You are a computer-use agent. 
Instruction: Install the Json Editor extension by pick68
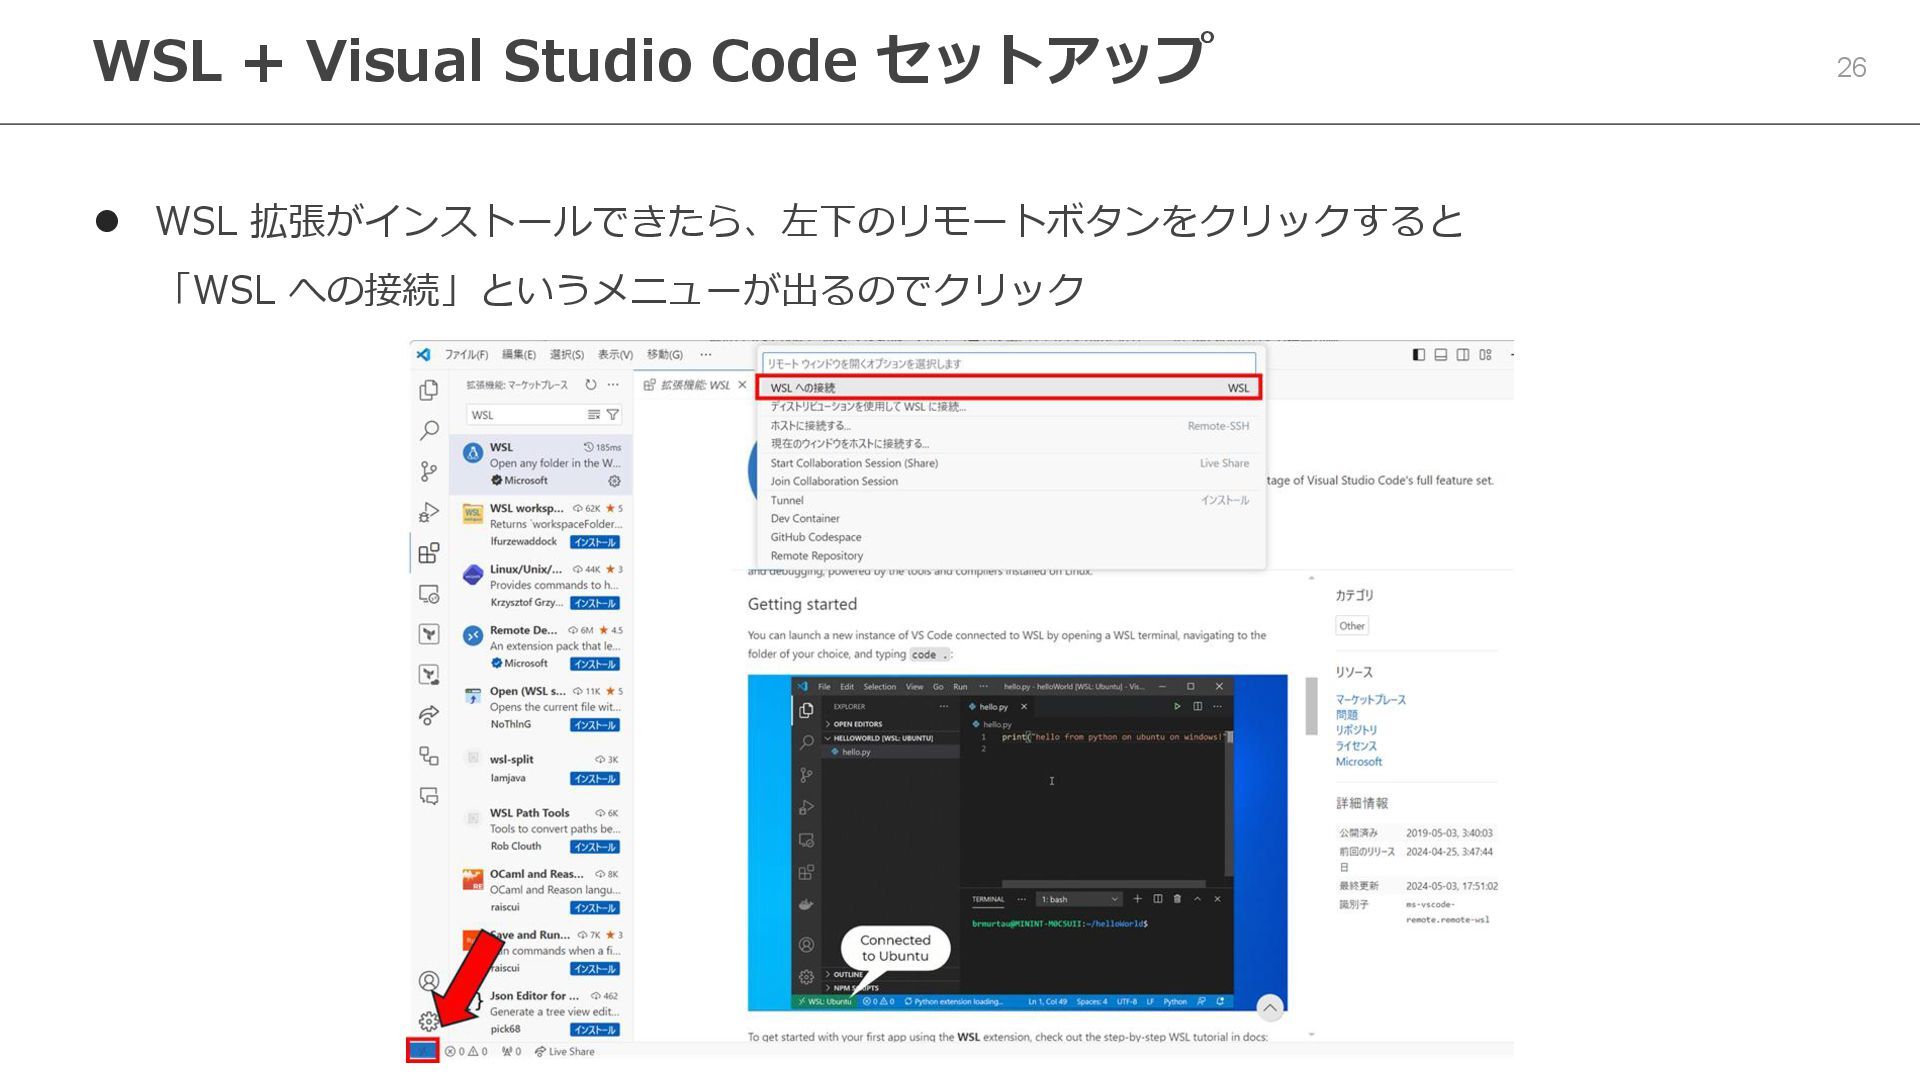[x=595, y=1030]
